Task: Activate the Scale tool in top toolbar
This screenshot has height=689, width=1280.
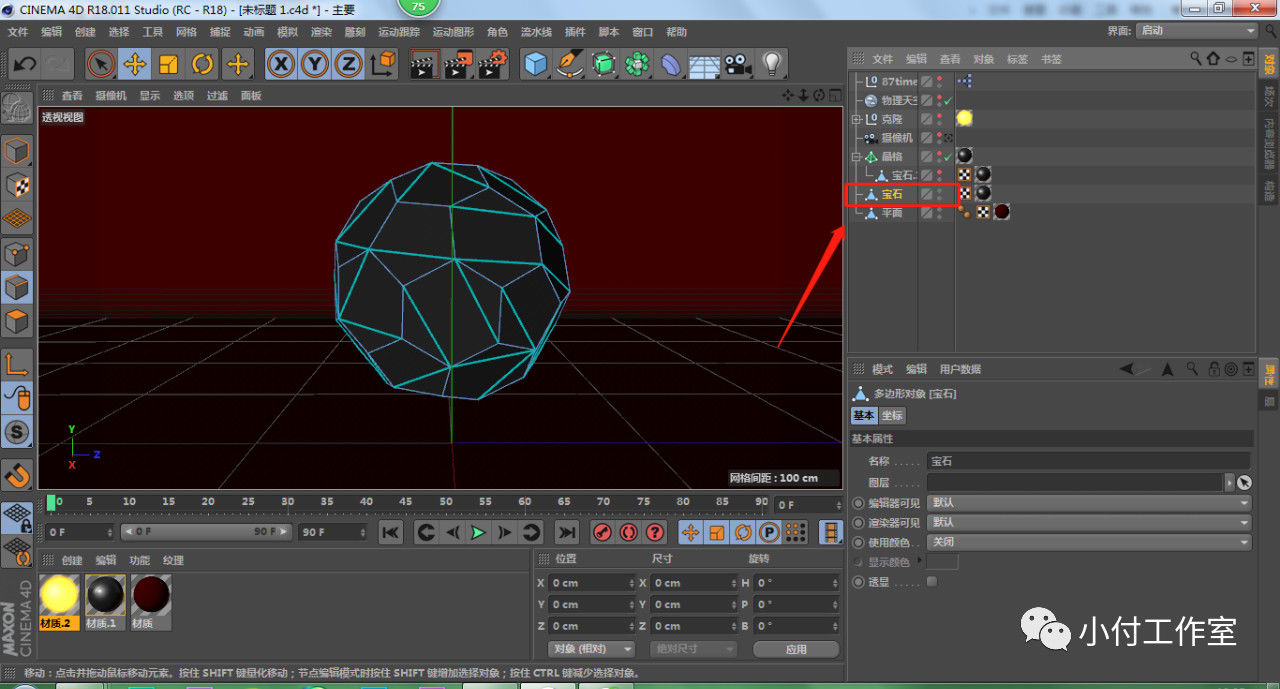Action: click(169, 65)
